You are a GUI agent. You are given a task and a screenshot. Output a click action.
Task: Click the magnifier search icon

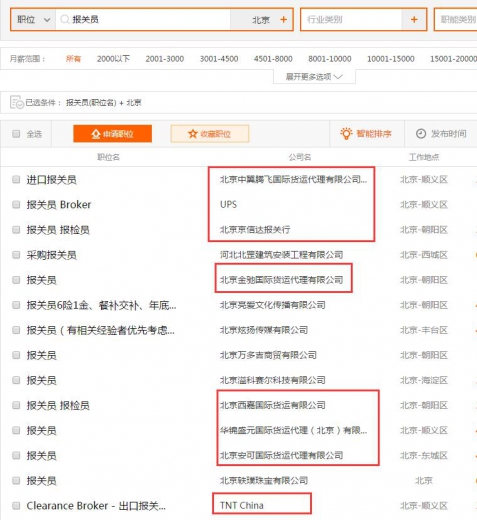pyautogui.click(x=64, y=20)
